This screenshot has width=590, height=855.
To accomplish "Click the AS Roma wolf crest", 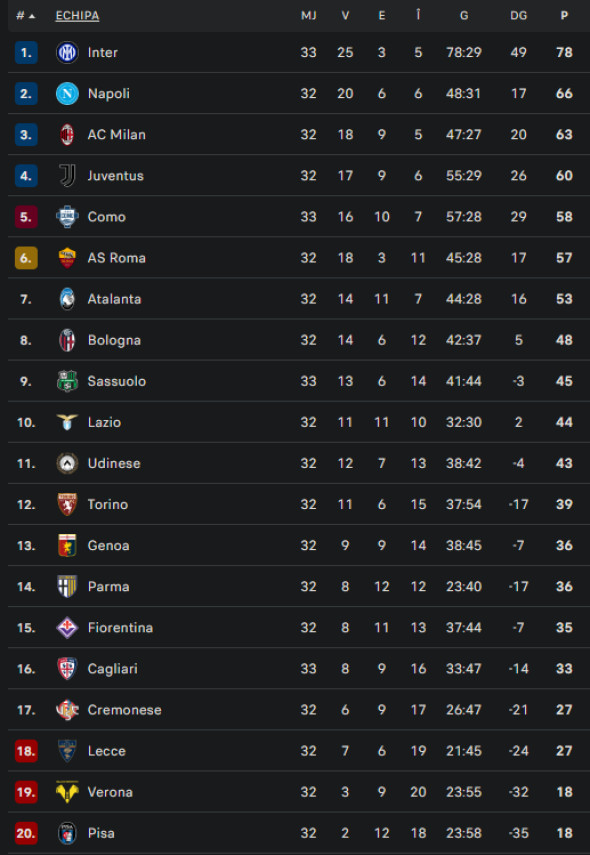I will coord(66,257).
